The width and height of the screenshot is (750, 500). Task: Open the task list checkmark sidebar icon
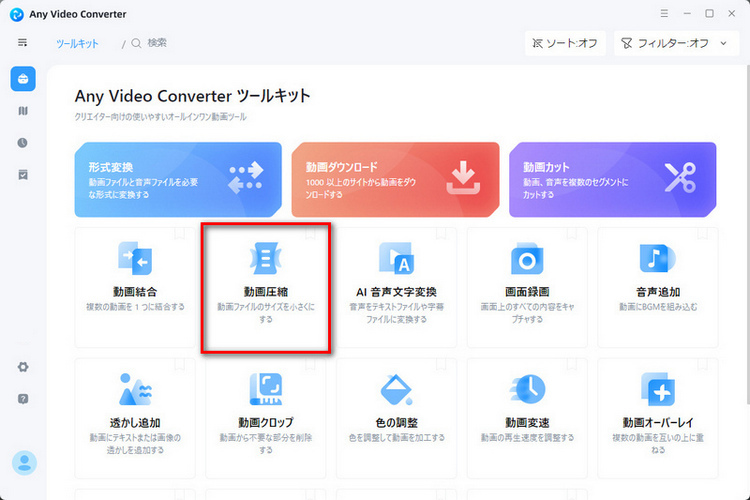click(x=23, y=175)
